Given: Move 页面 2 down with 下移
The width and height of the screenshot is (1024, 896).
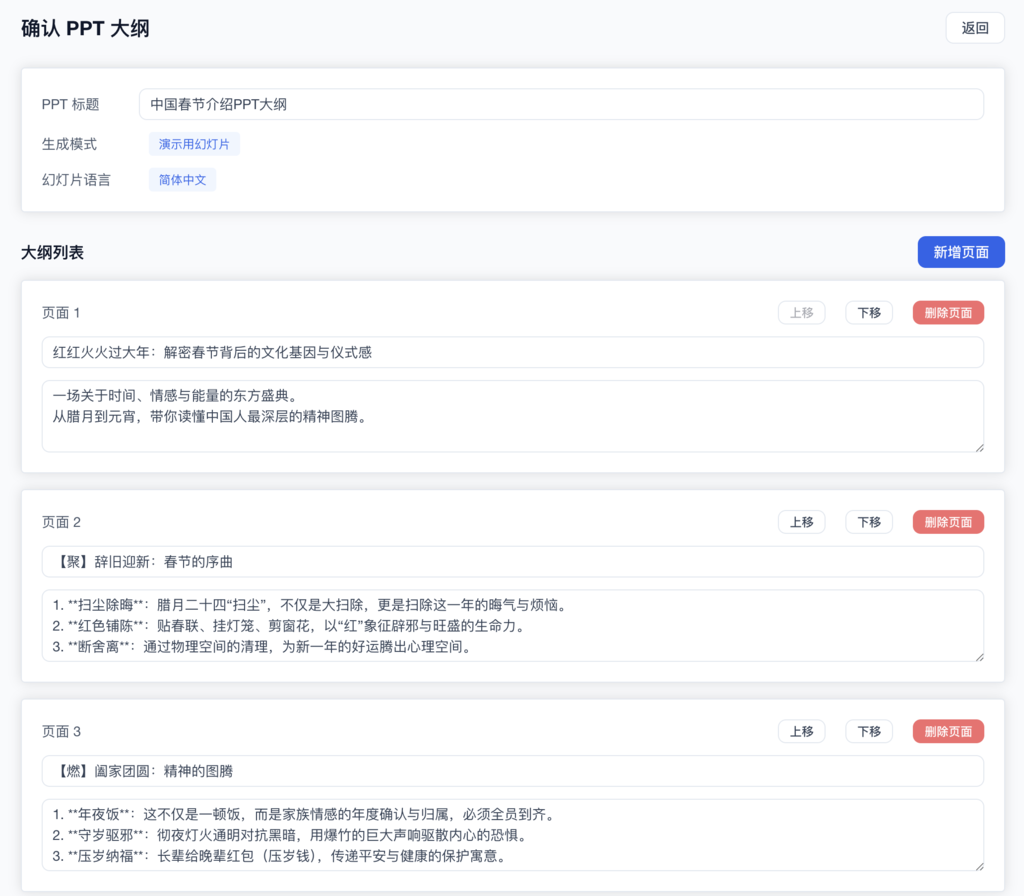Looking at the screenshot, I should pos(868,522).
